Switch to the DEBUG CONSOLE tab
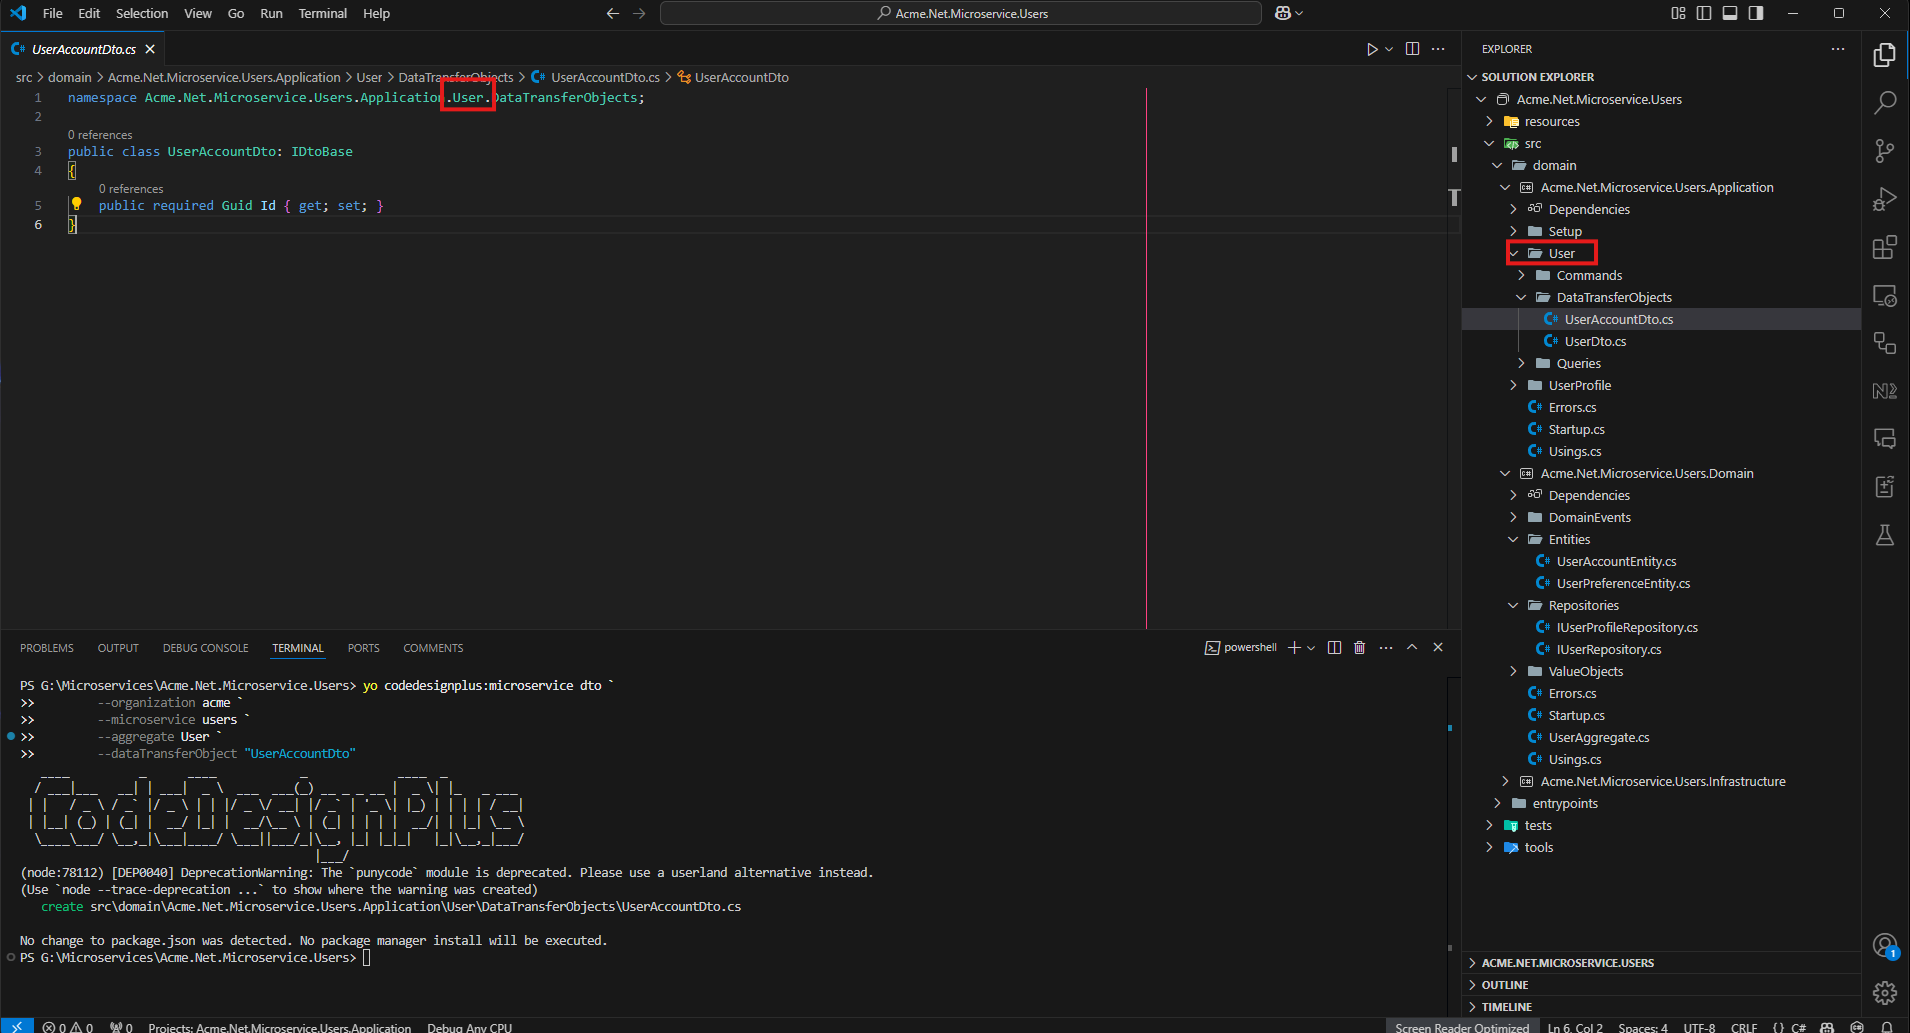 (x=206, y=648)
